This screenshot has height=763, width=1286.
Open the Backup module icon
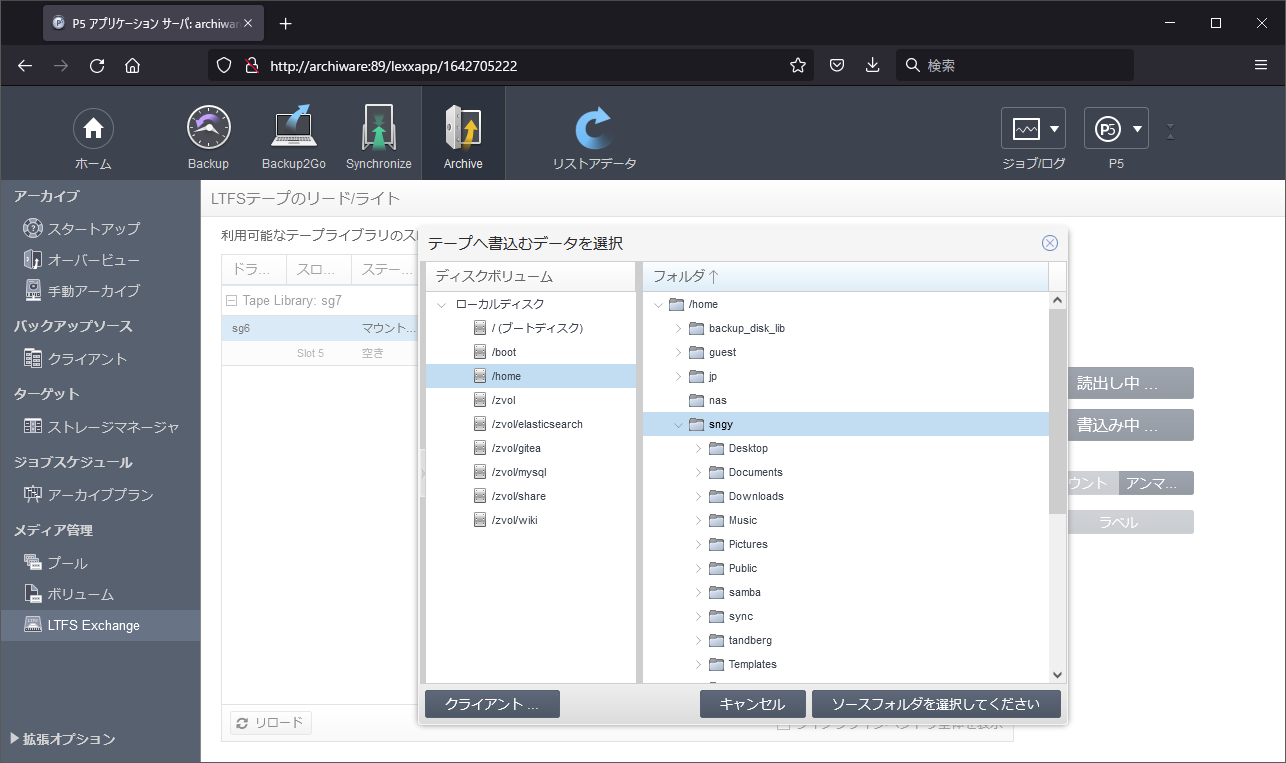pos(208,128)
